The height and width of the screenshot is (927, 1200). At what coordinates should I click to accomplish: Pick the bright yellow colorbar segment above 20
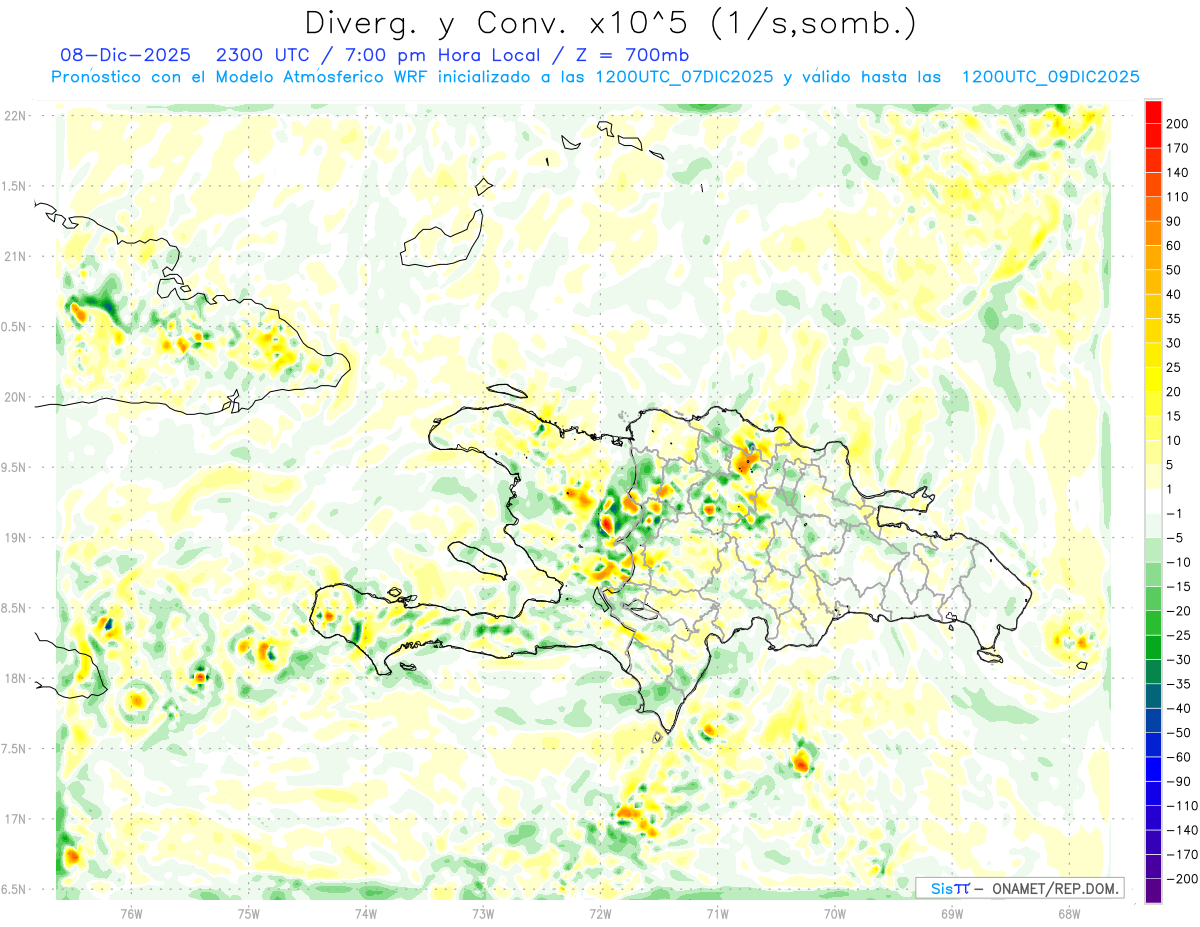pyautogui.click(x=1153, y=379)
